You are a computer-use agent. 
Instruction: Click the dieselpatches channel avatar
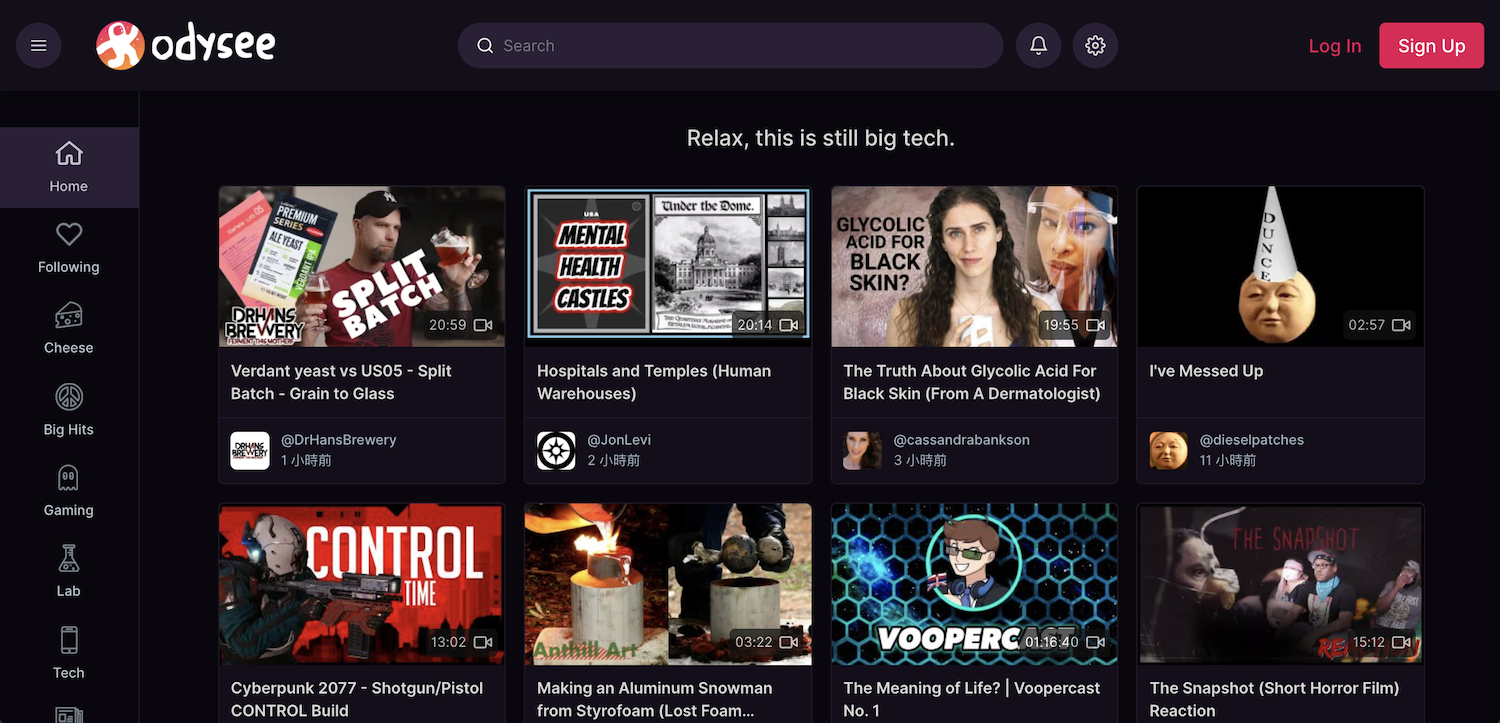pyautogui.click(x=1169, y=451)
